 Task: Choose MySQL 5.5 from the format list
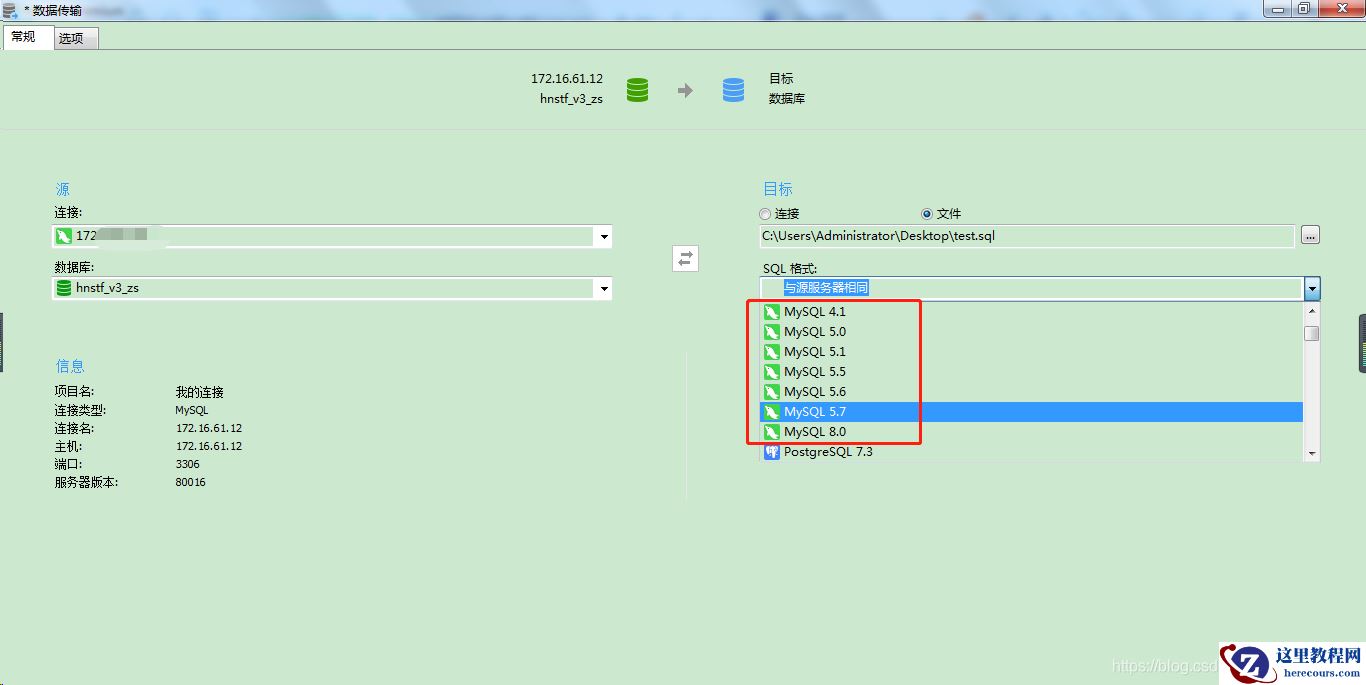click(x=1031, y=372)
